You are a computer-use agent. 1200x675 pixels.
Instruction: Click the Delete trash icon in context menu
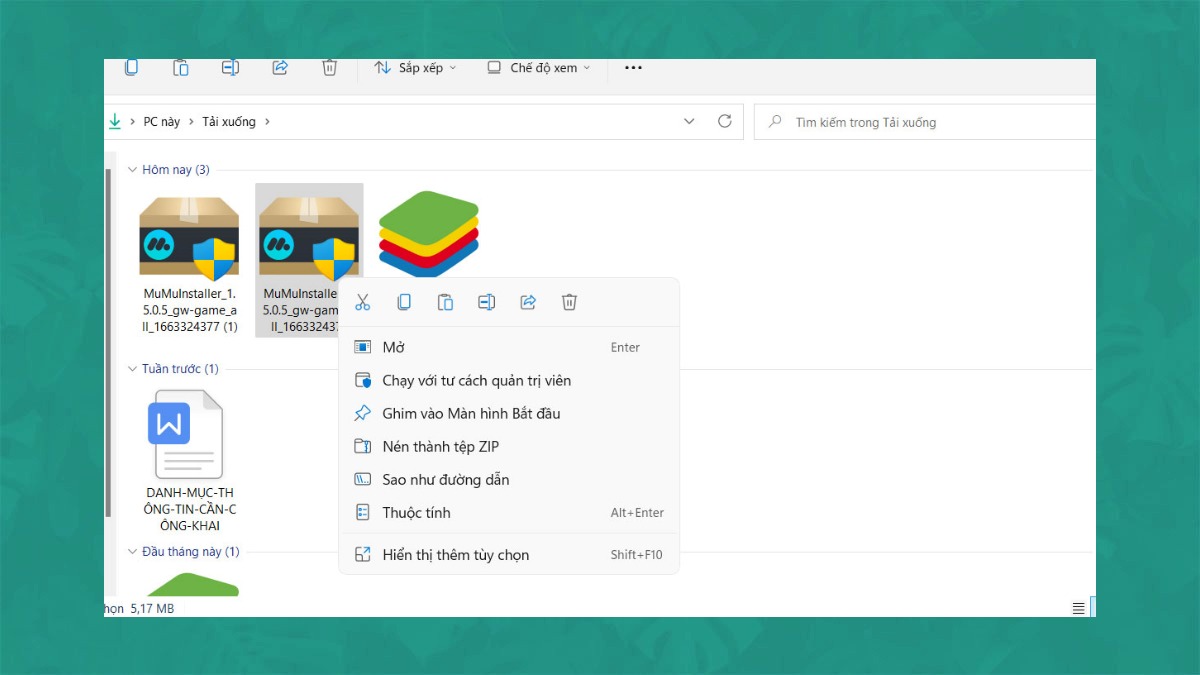(x=569, y=302)
